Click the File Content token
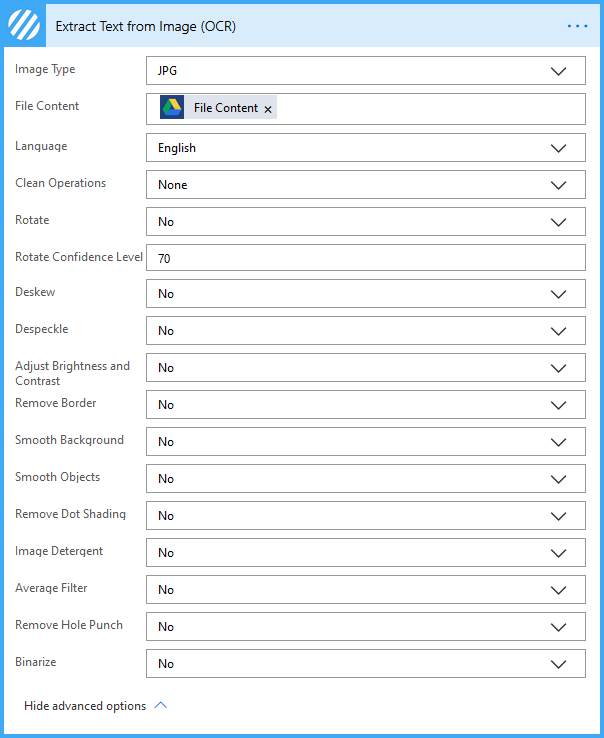Viewport: 604px width, 738px height. pos(218,107)
